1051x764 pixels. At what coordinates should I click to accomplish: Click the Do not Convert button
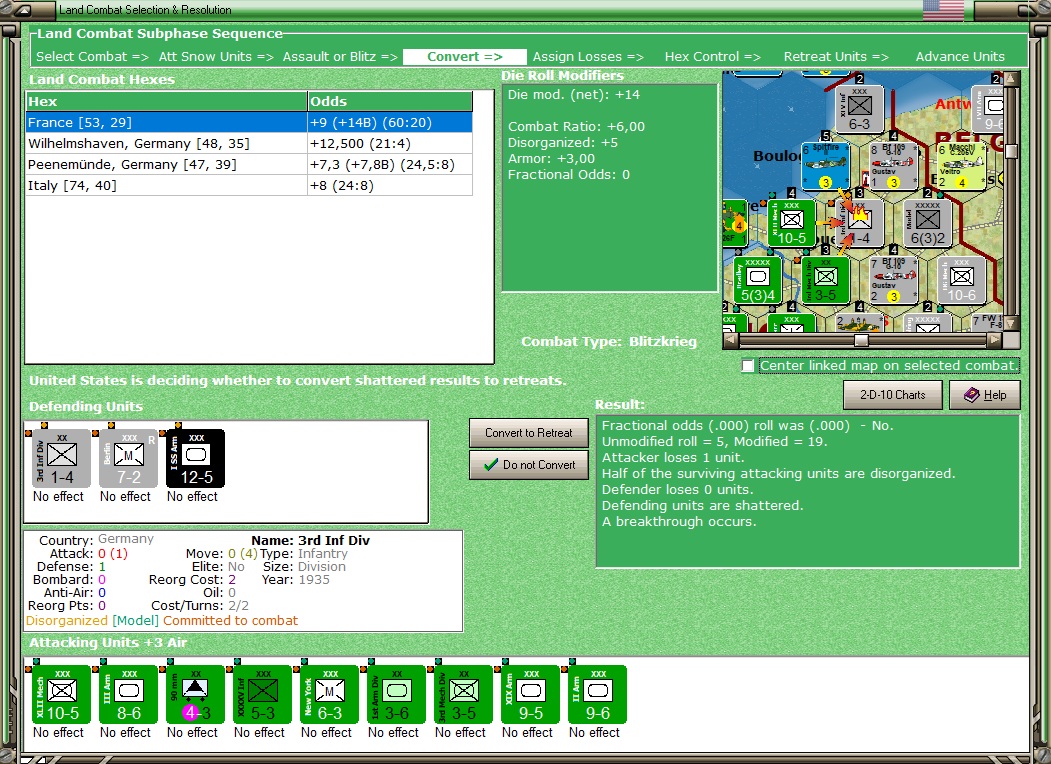point(529,464)
